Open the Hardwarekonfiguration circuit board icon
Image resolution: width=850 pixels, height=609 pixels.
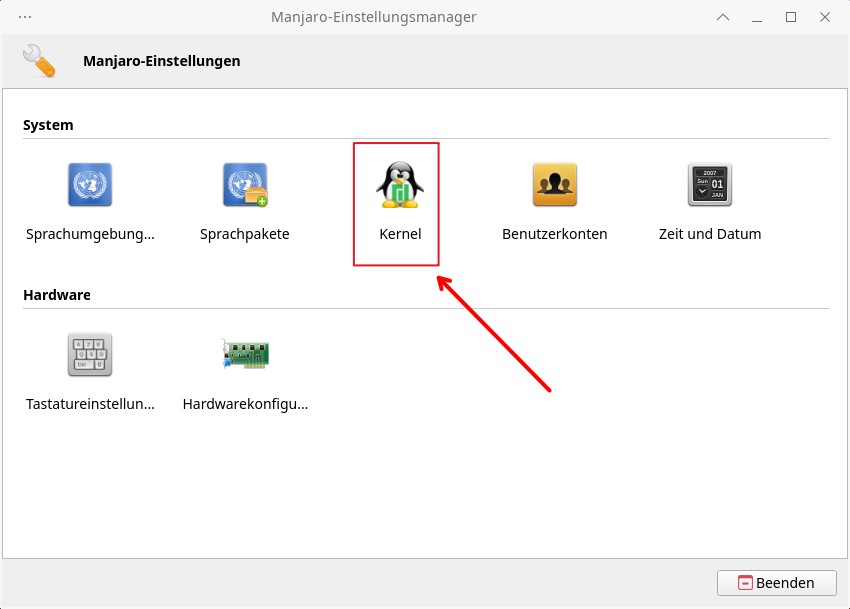coord(245,353)
